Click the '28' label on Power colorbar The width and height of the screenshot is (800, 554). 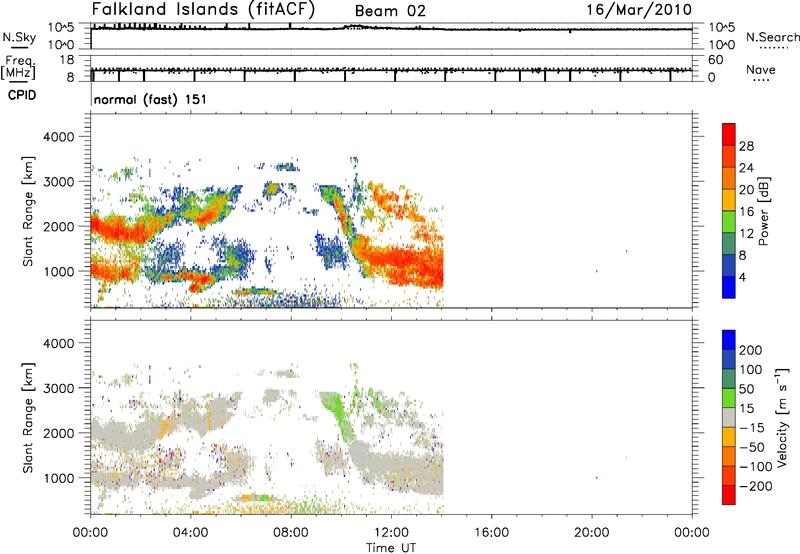(x=746, y=146)
